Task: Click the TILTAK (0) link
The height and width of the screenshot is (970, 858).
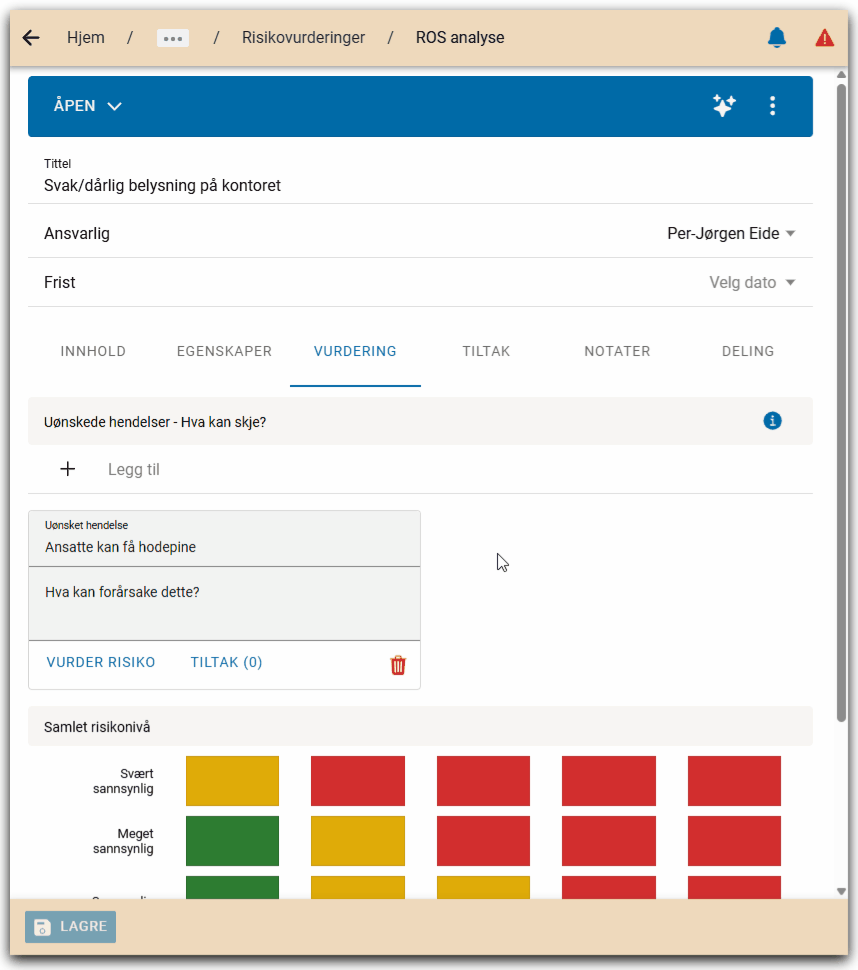Action: pos(226,662)
